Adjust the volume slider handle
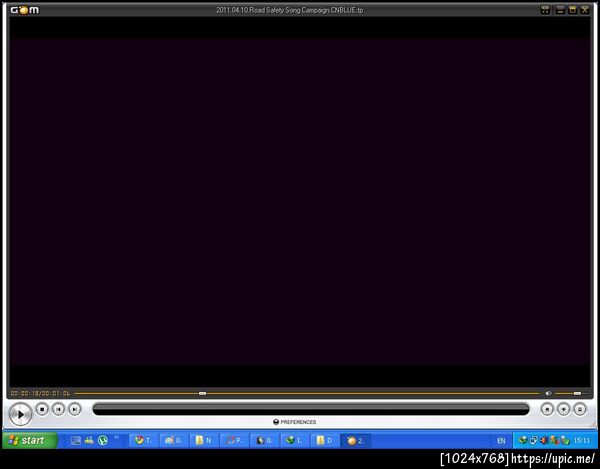The width and height of the screenshot is (600, 469). point(577,393)
